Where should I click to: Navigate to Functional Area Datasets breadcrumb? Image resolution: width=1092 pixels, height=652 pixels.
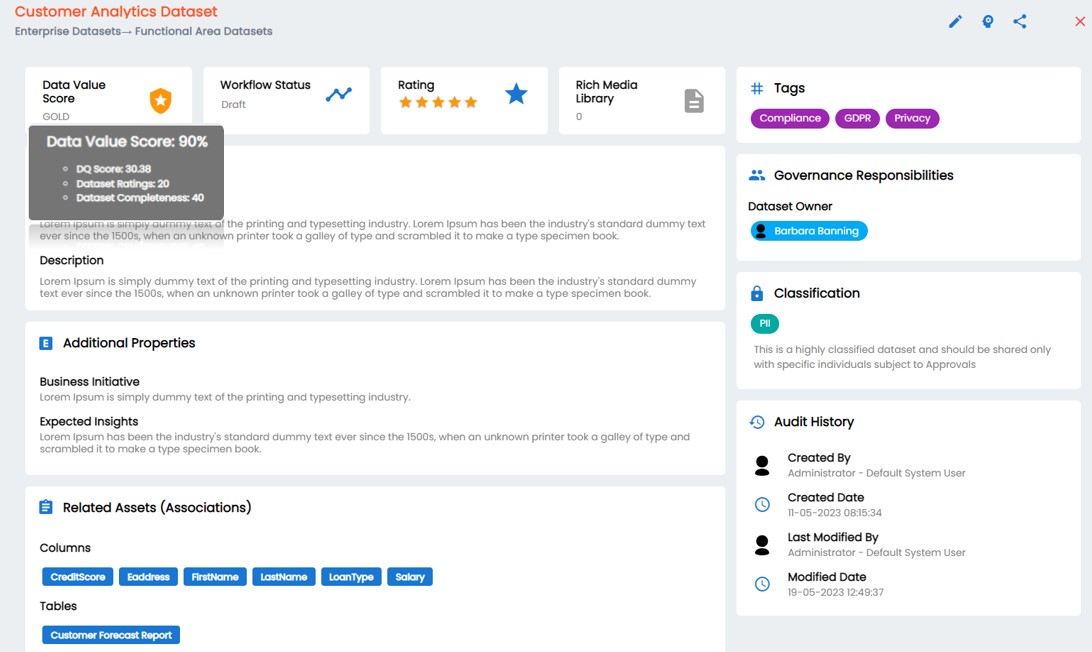(207, 31)
